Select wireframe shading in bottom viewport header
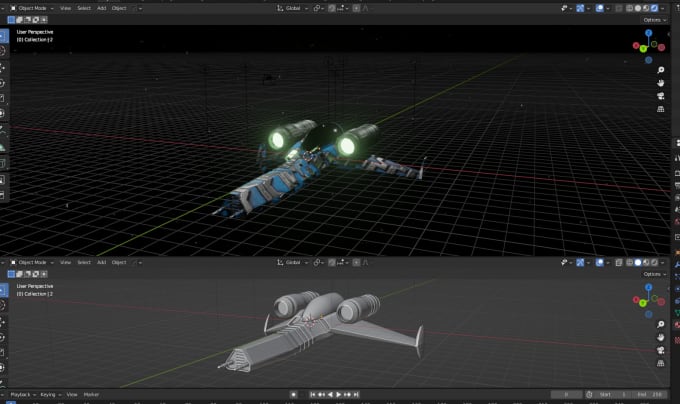This screenshot has height=404, width=680. (629, 262)
